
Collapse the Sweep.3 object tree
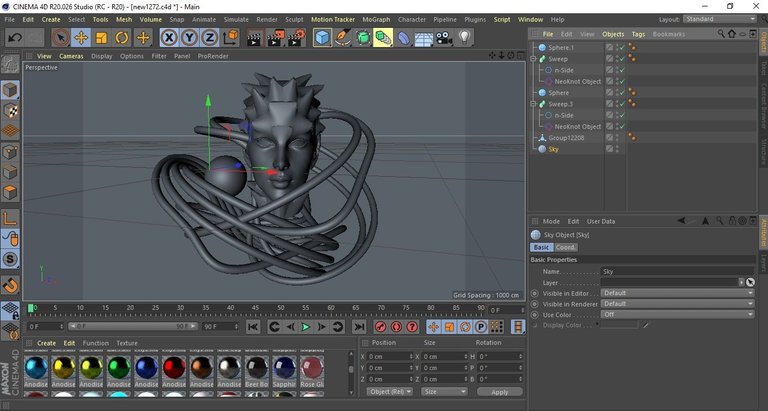[533, 104]
